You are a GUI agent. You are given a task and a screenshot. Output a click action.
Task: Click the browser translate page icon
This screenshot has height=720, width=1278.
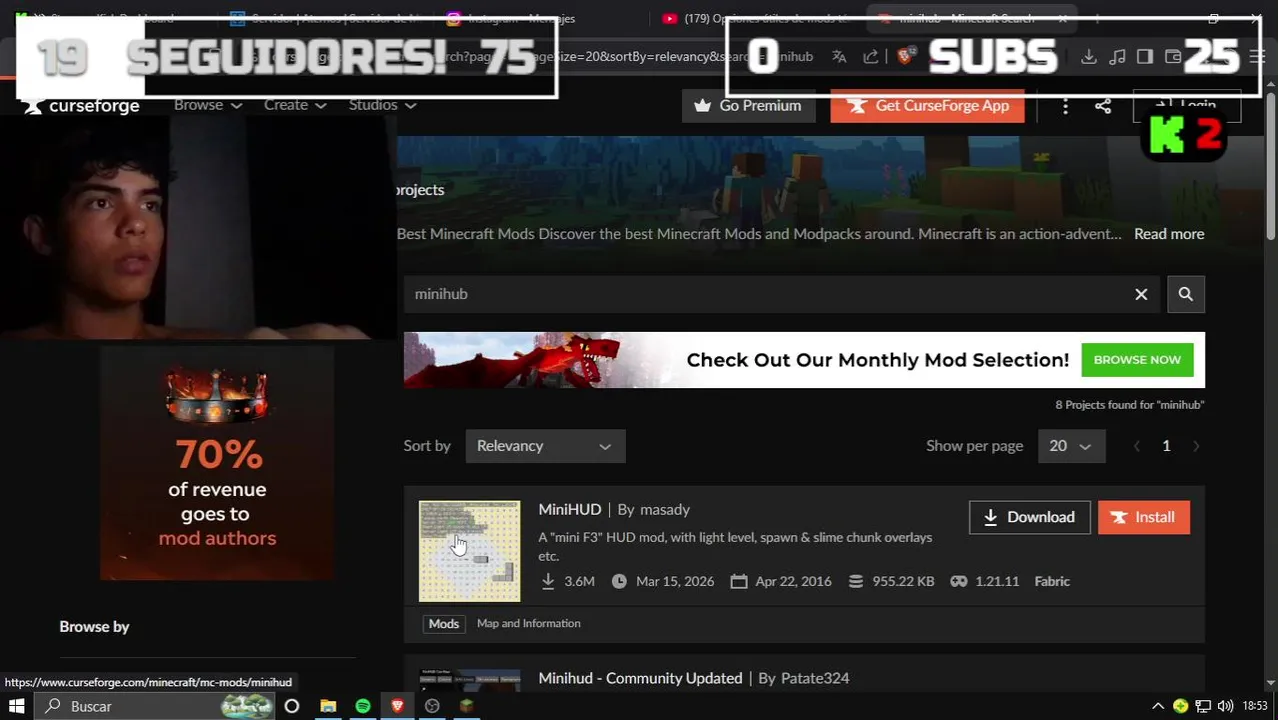point(839,57)
